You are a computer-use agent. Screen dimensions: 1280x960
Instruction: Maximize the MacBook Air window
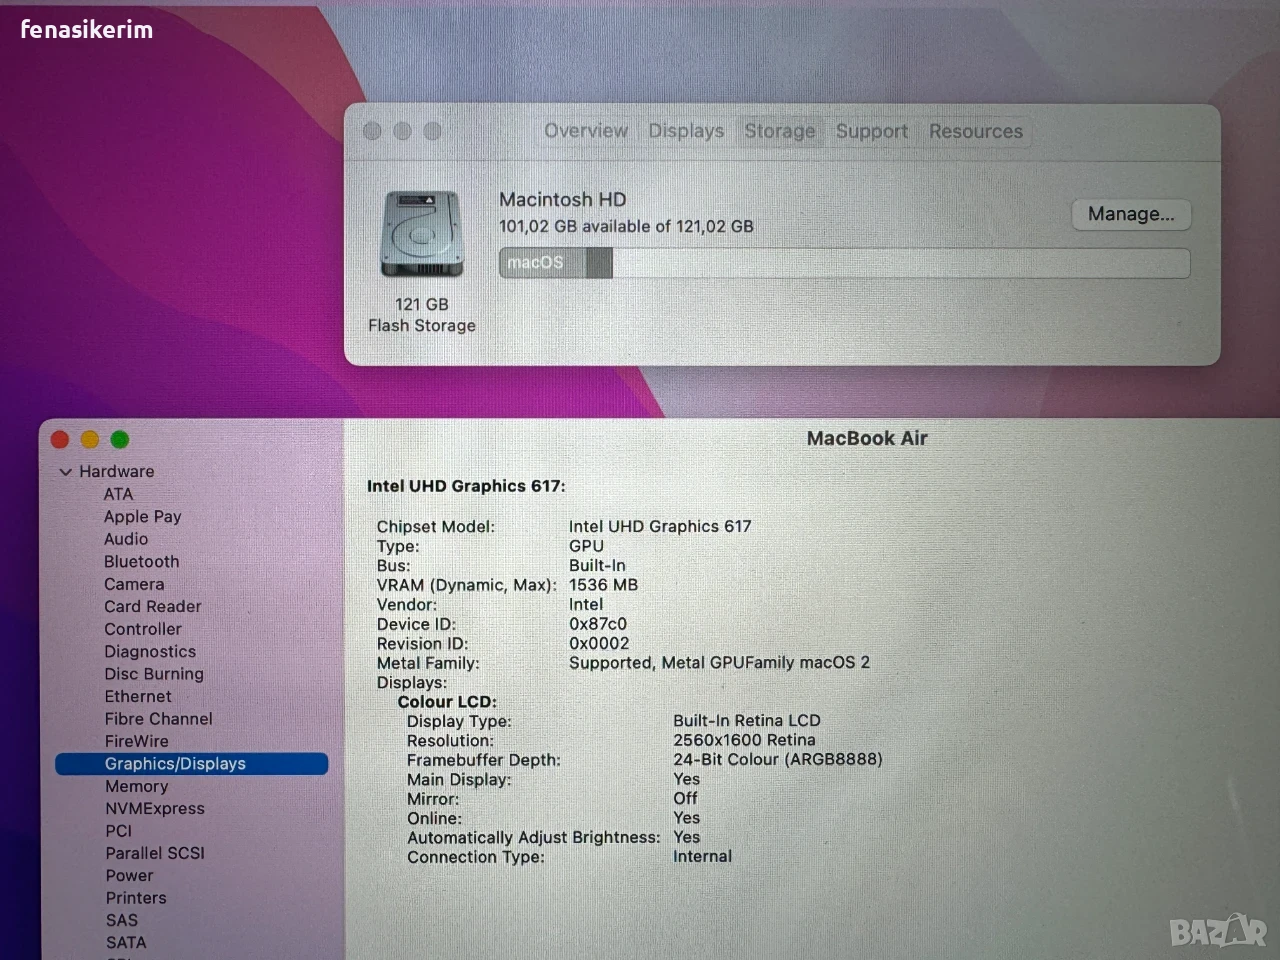120,440
